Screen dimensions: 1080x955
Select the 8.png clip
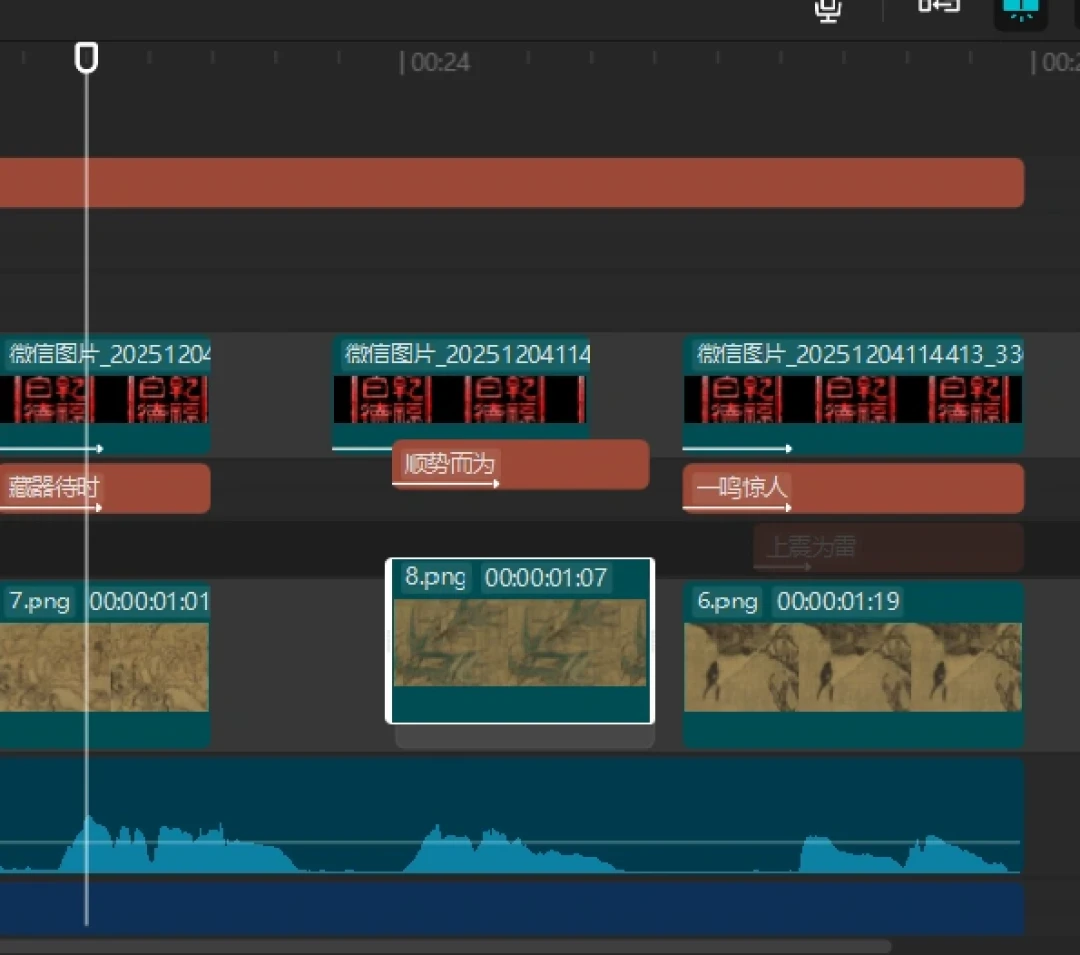[520, 640]
